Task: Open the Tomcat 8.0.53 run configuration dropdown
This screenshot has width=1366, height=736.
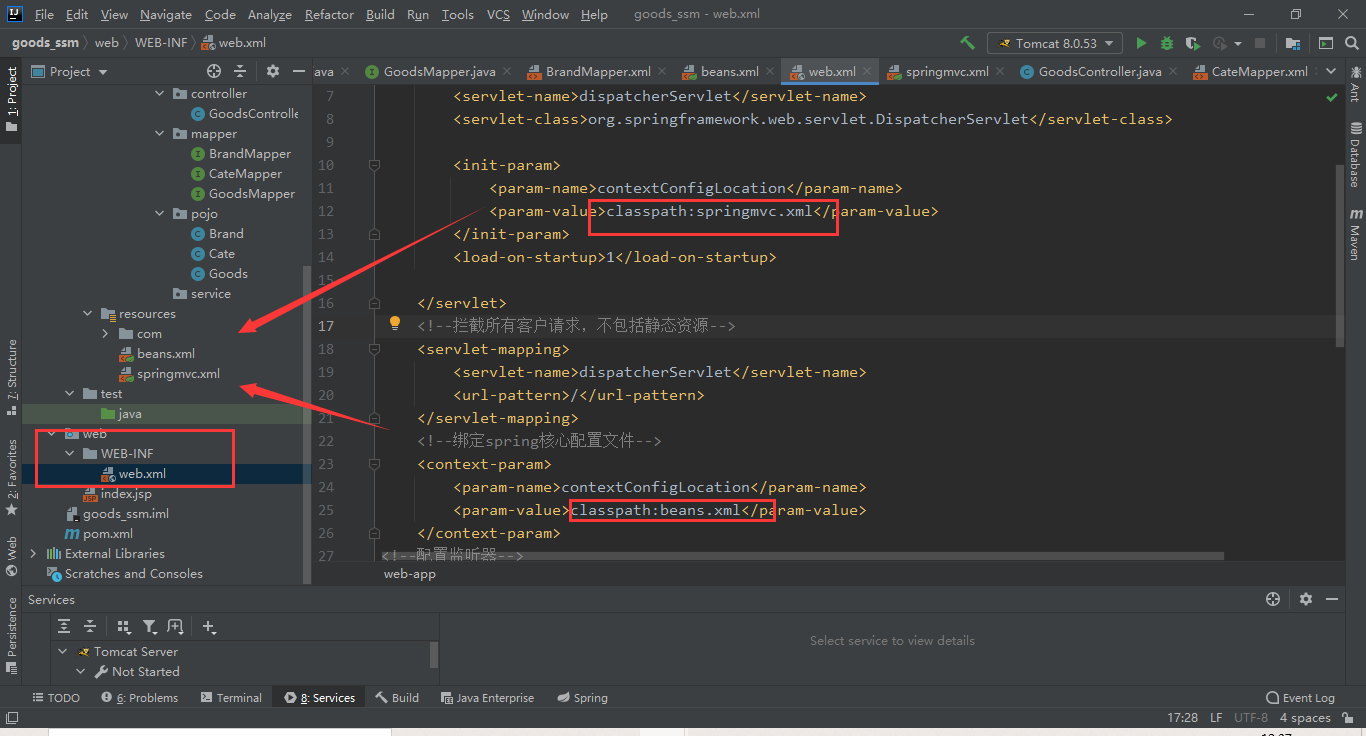Action: click(x=1055, y=43)
